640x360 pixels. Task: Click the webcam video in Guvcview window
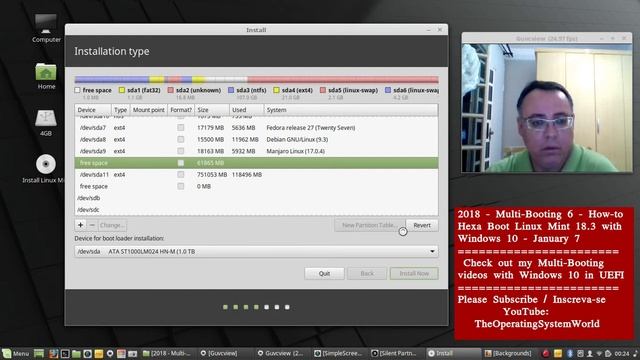pyautogui.click(x=547, y=108)
